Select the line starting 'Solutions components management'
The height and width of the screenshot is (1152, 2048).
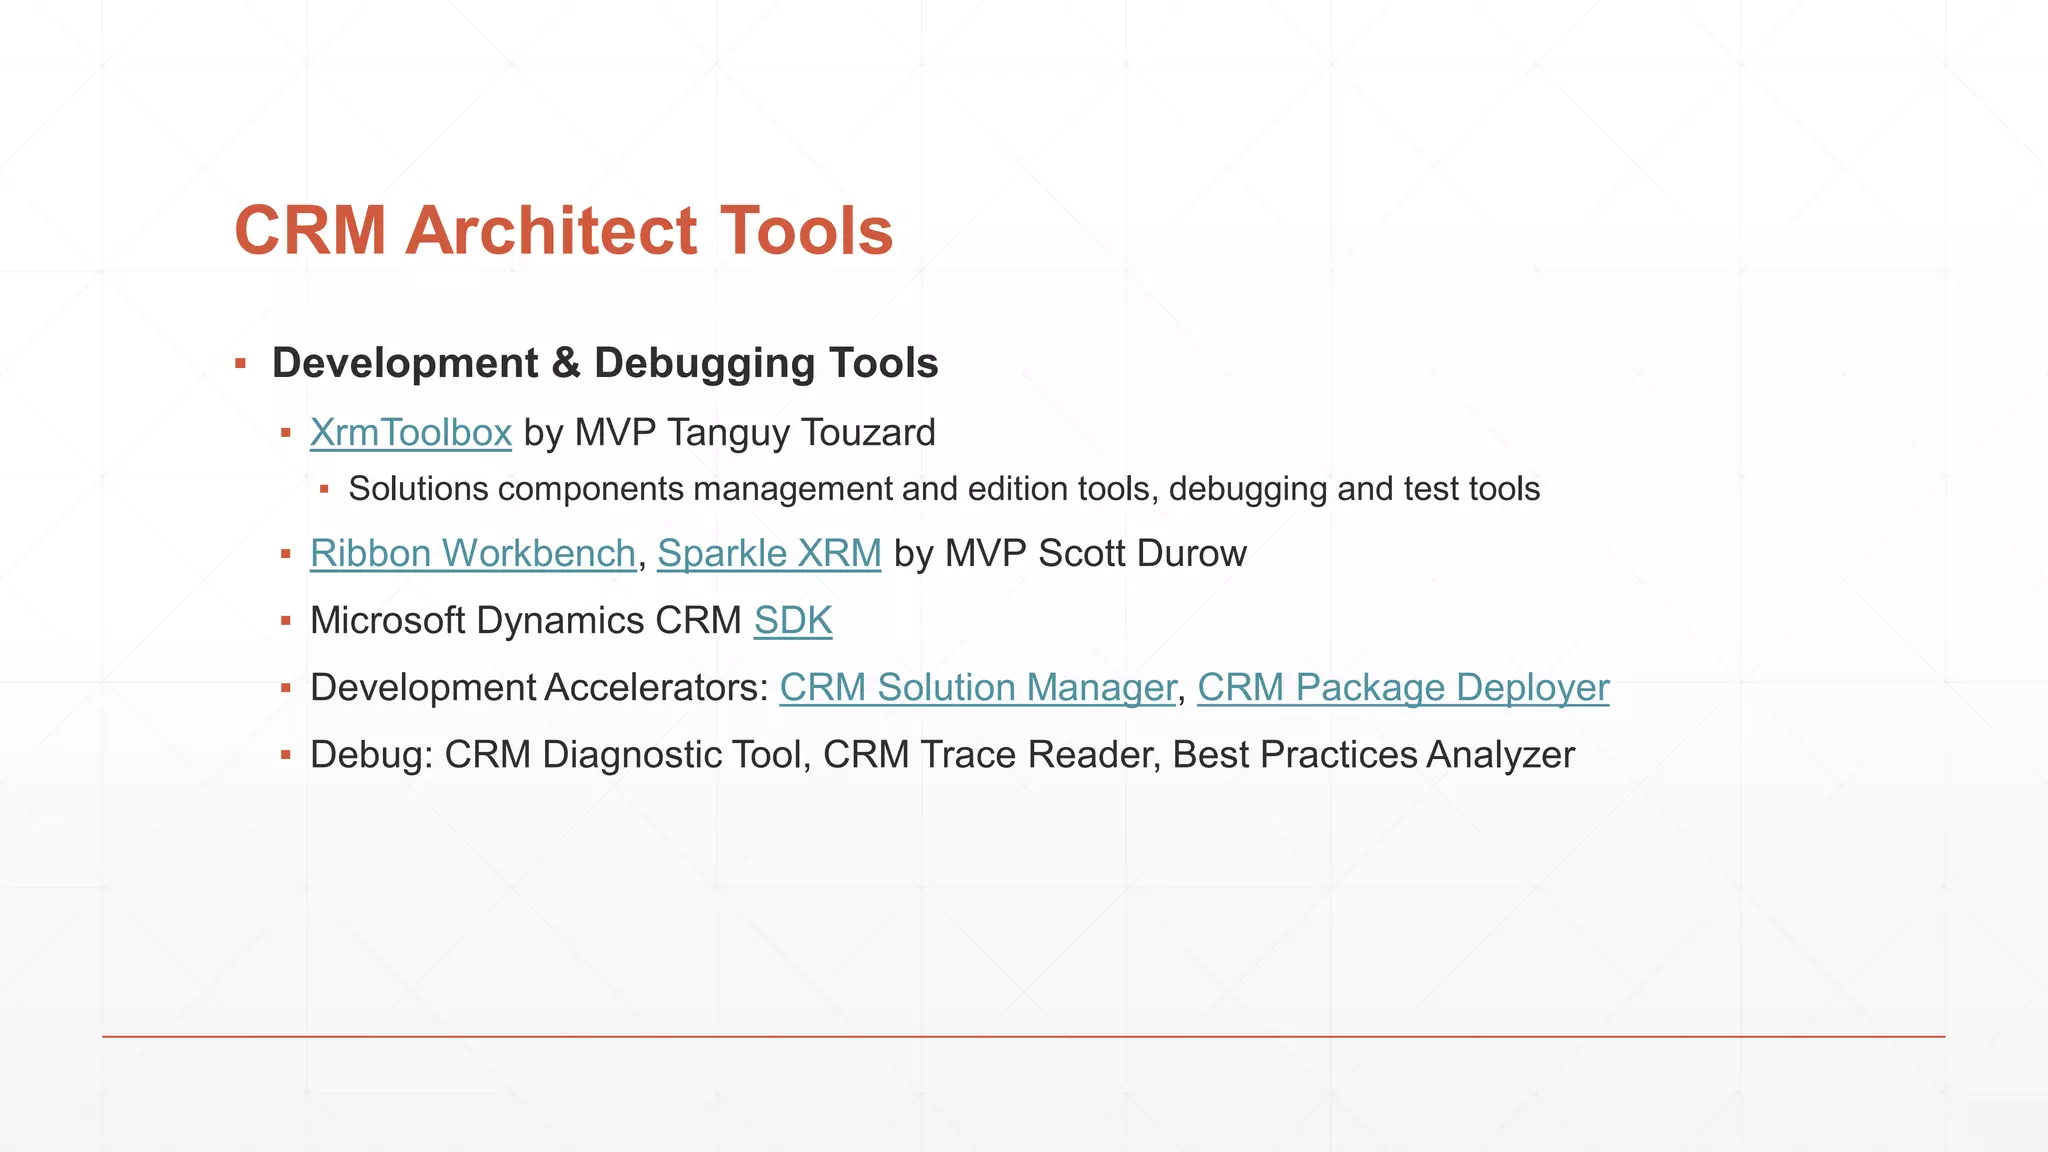[944, 489]
